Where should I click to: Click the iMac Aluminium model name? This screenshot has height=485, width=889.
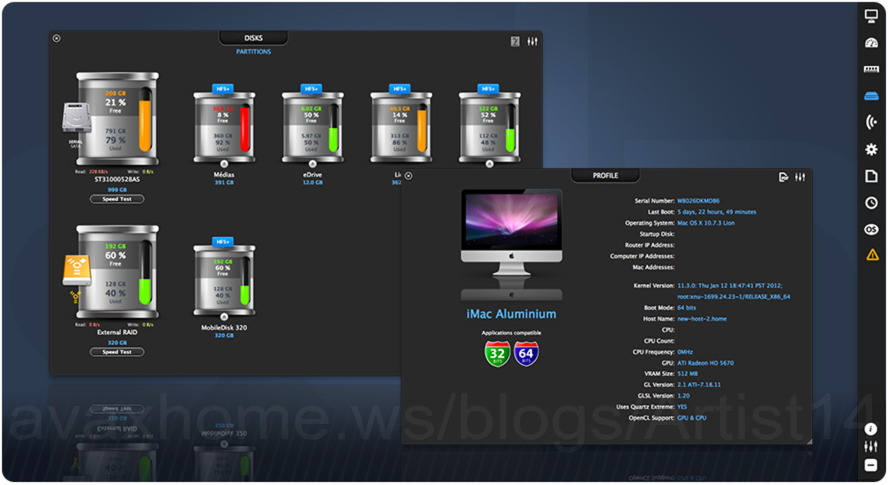511,314
